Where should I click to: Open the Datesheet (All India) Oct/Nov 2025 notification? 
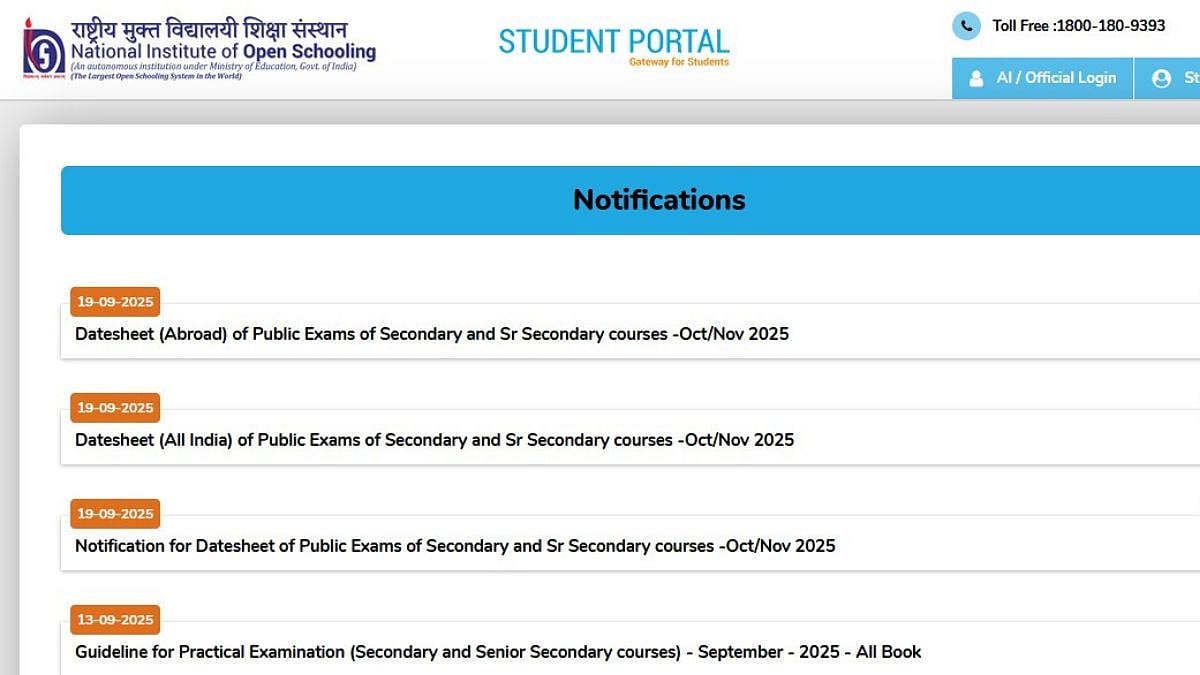[434, 440]
